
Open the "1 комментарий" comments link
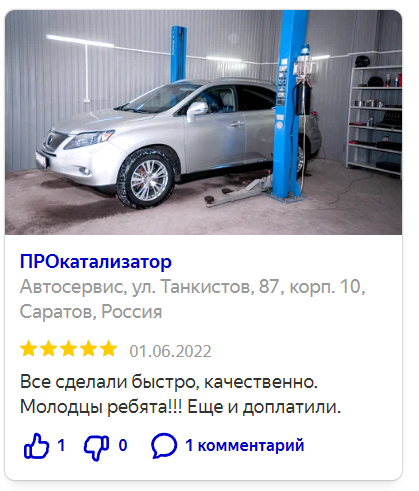pos(245,445)
